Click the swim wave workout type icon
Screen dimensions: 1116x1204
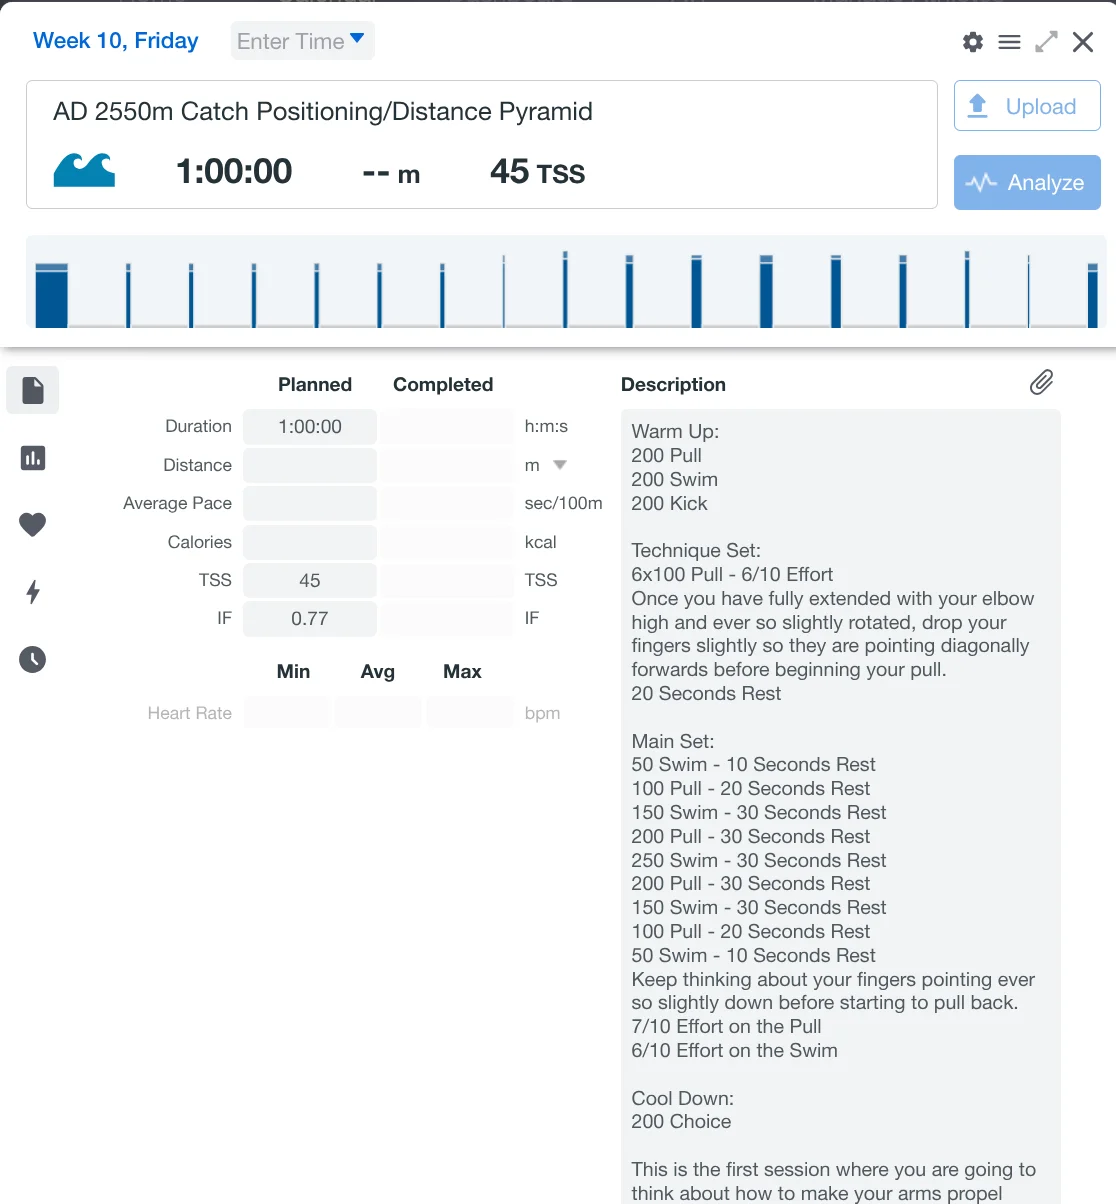(84, 171)
